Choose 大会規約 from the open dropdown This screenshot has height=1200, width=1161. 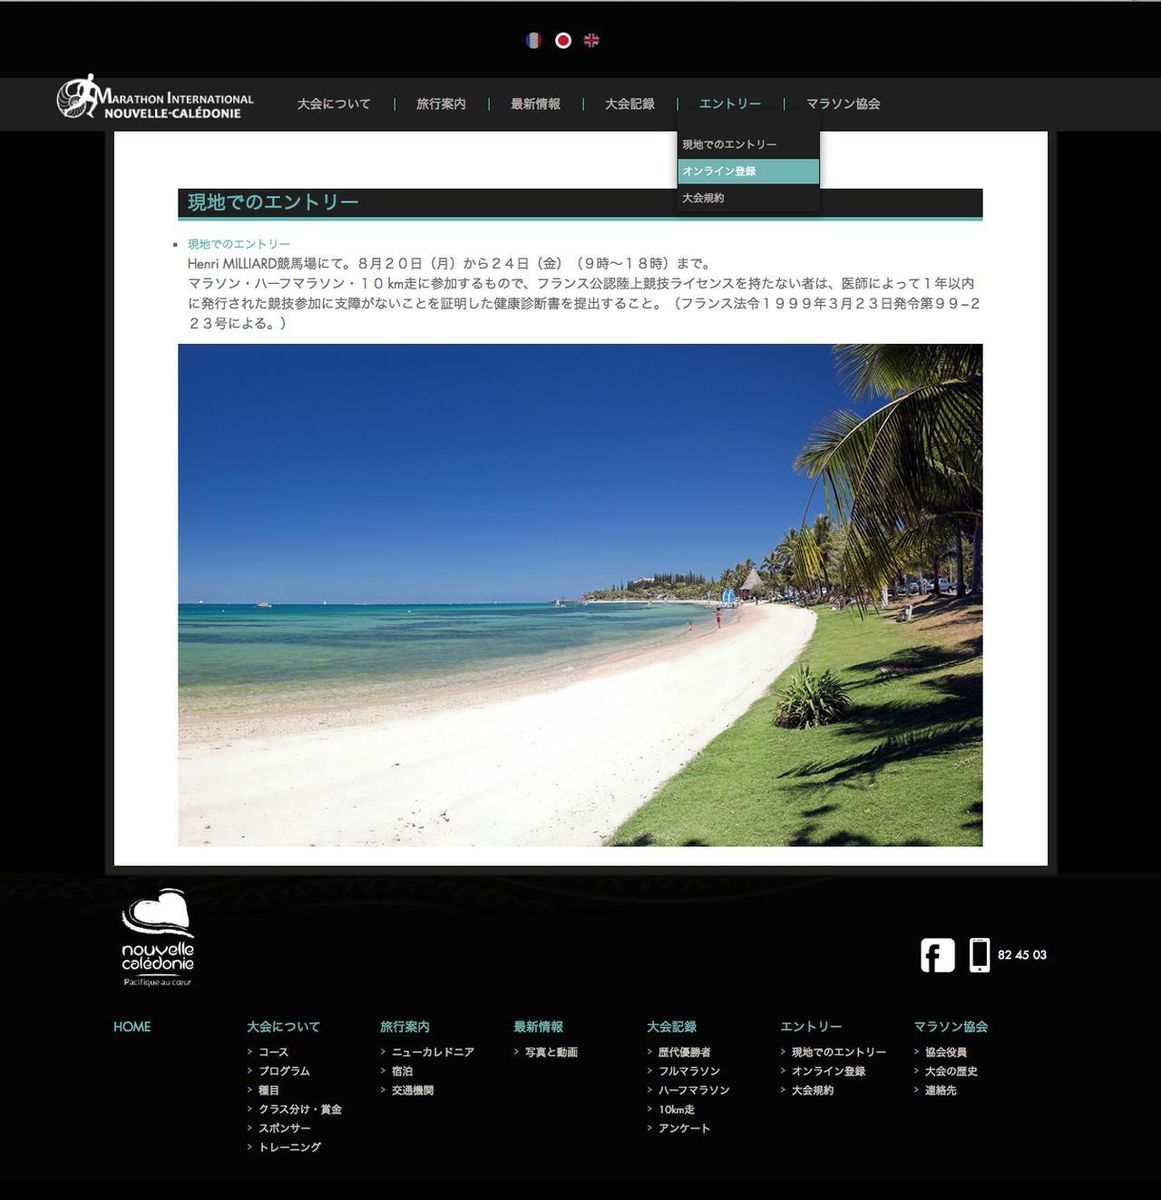pos(703,198)
